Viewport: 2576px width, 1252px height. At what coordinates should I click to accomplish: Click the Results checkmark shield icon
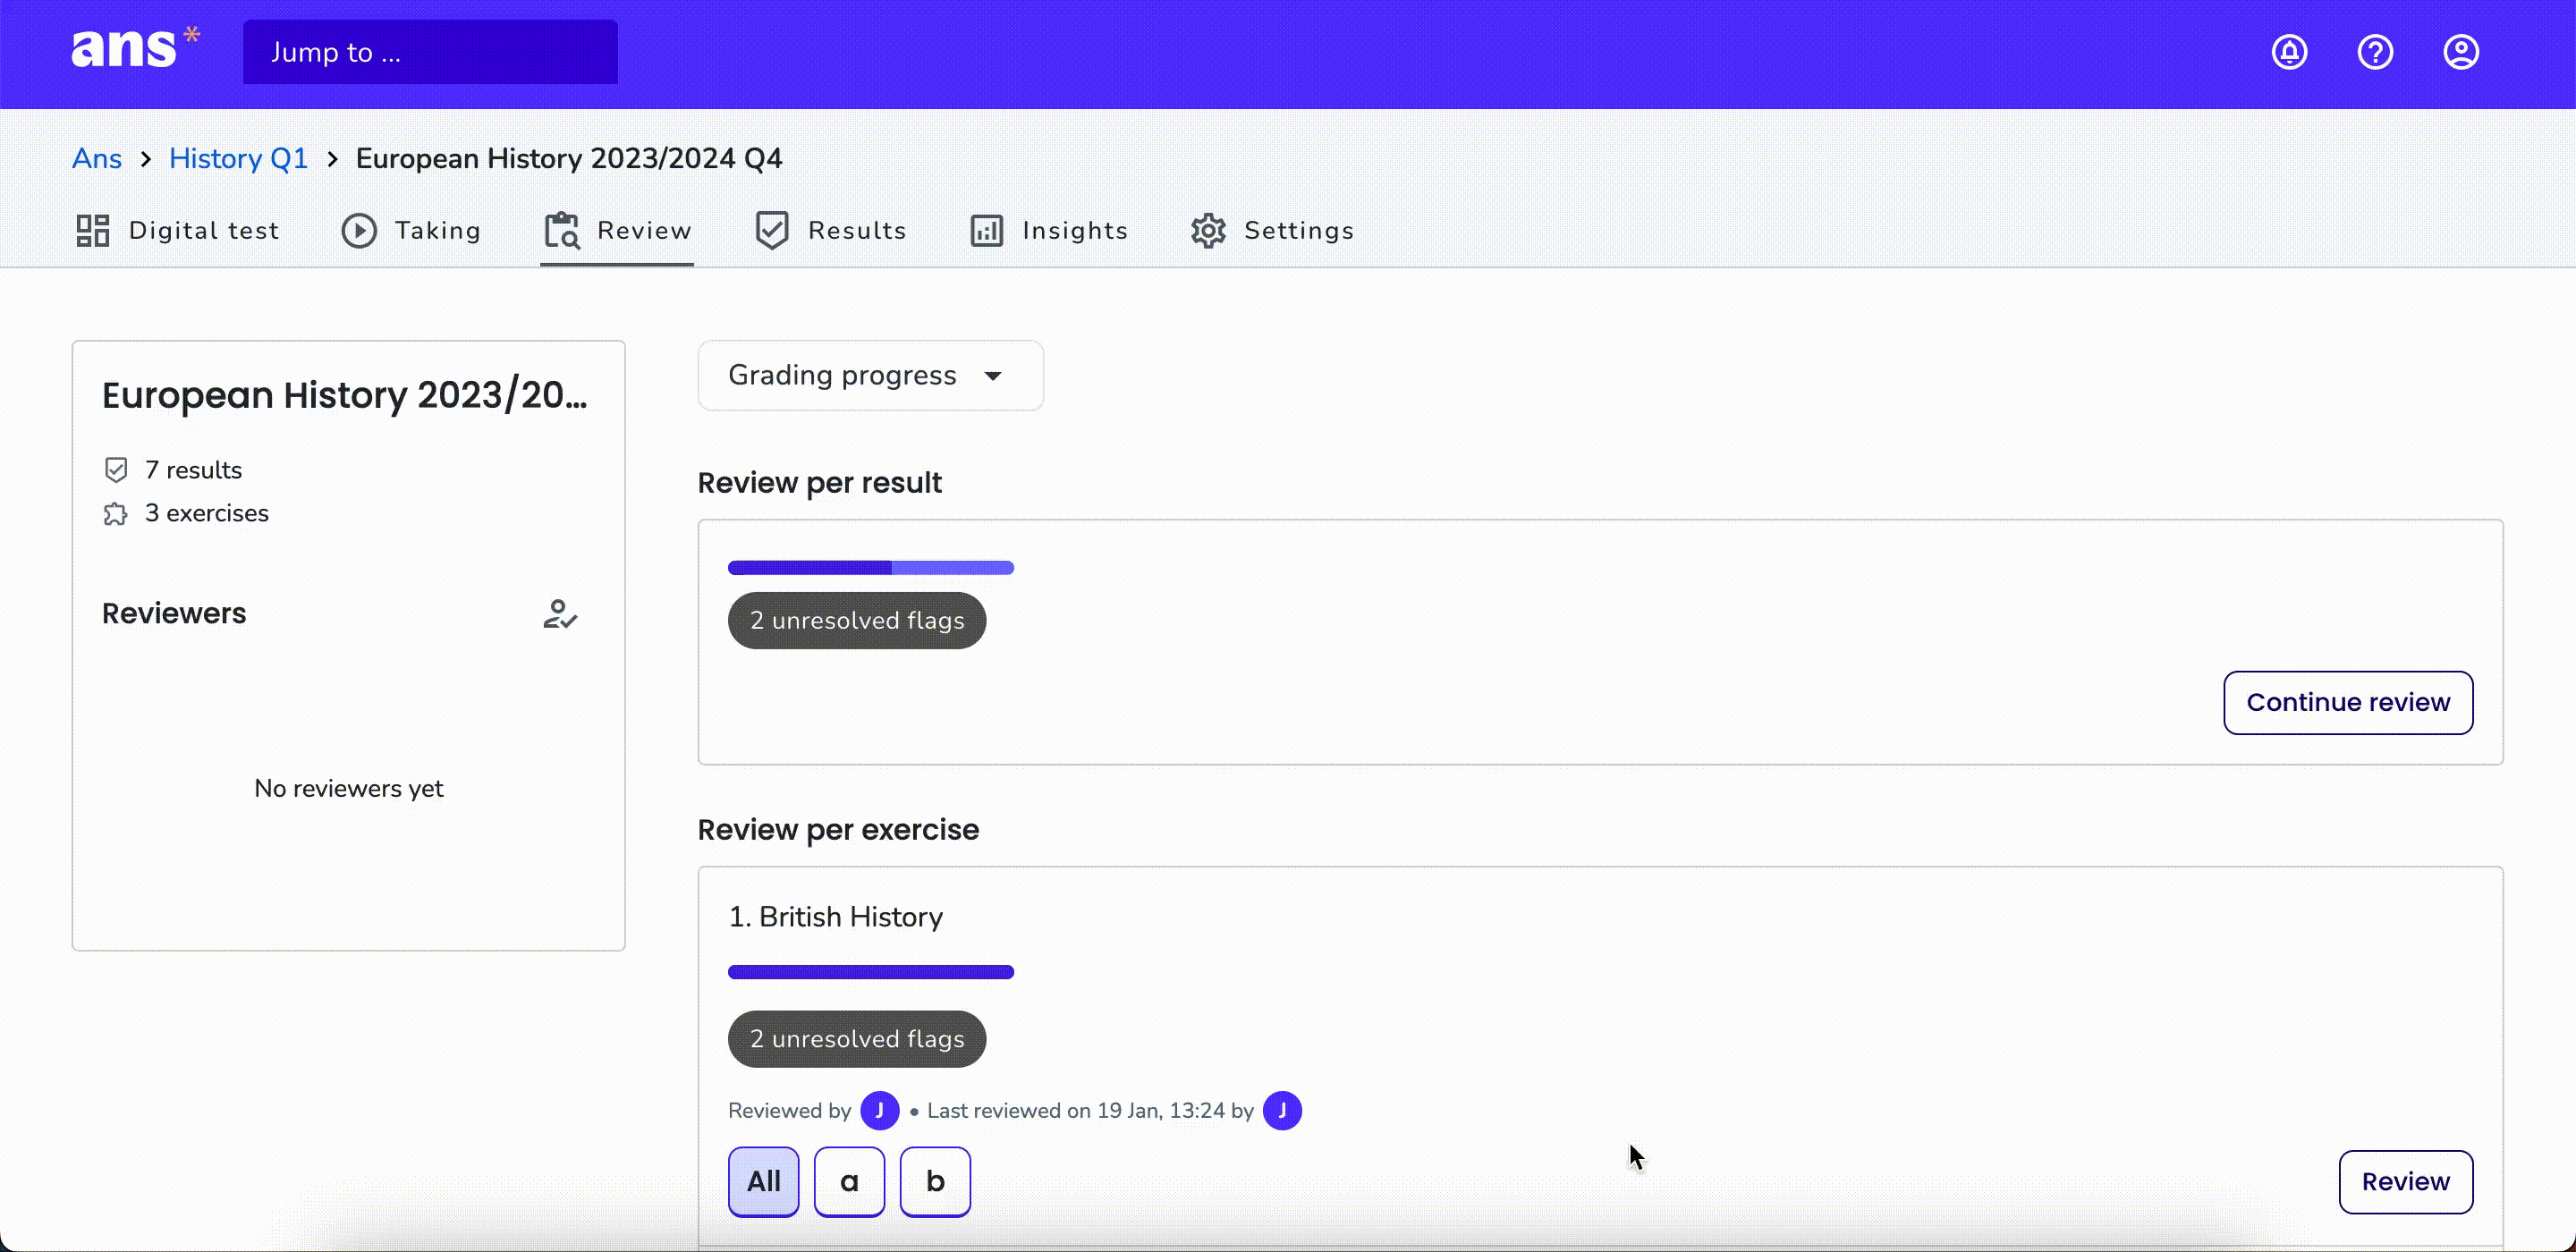(772, 230)
